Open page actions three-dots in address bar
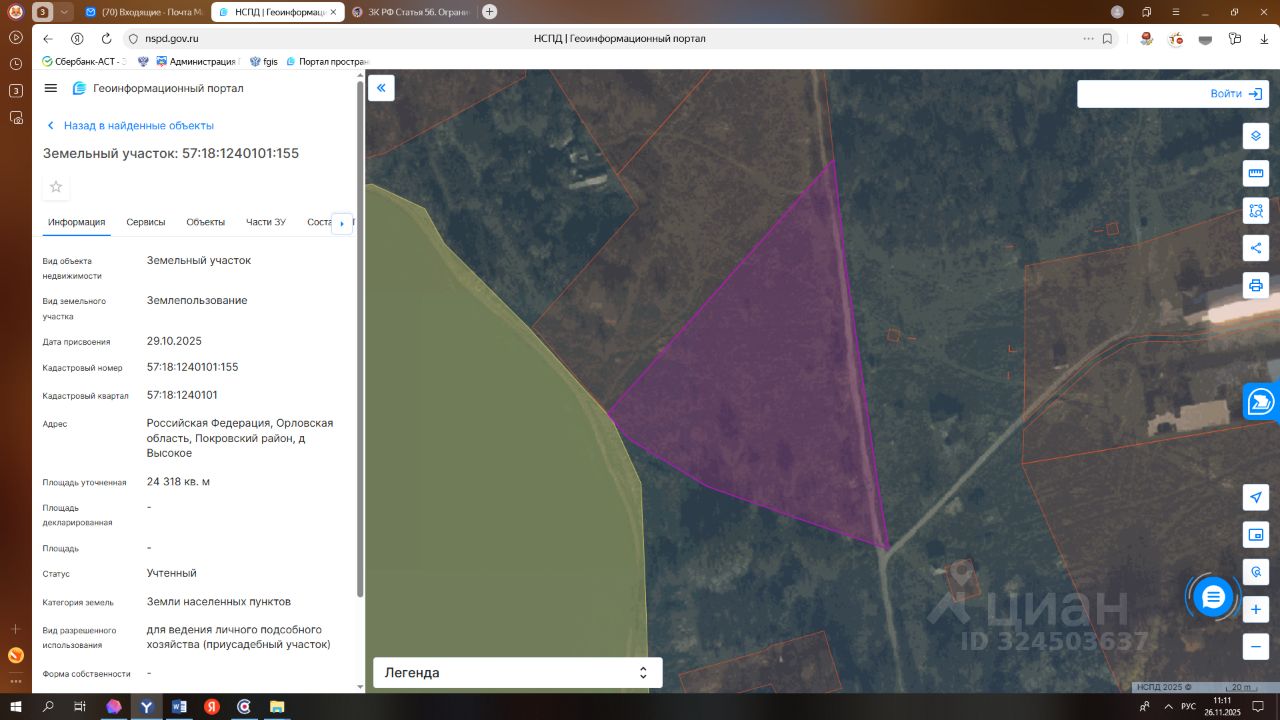The image size is (1280, 720). (x=1088, y=39)
